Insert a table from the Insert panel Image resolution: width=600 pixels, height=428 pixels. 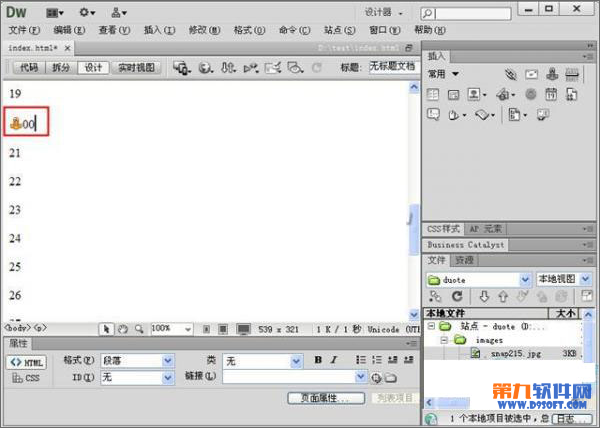(x=434, y=95)
